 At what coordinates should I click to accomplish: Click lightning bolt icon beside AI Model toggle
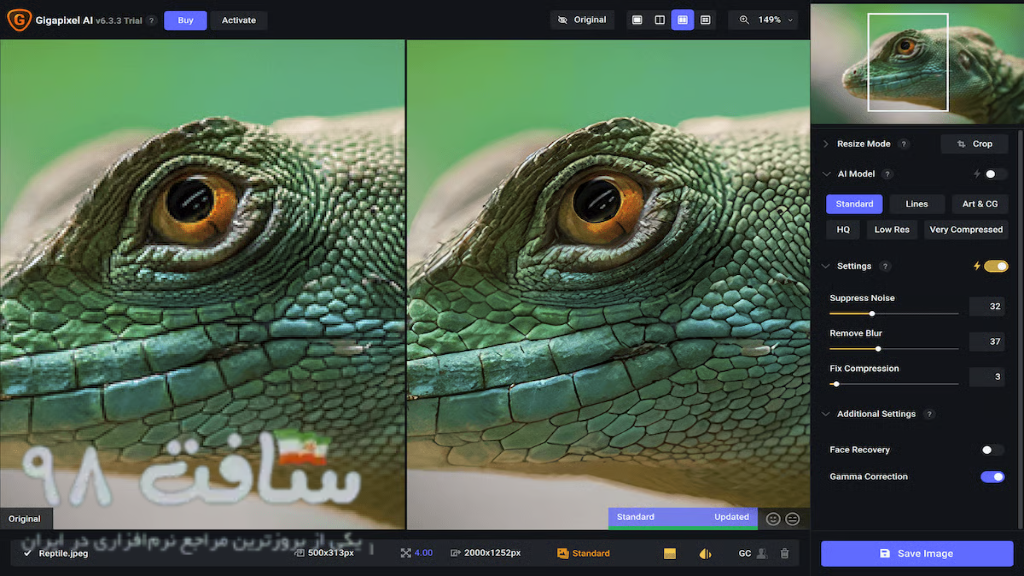coord(977,174)
